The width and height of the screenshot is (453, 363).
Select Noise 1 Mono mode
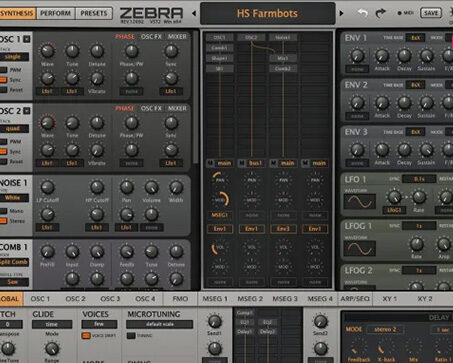(x=3, y=211)
